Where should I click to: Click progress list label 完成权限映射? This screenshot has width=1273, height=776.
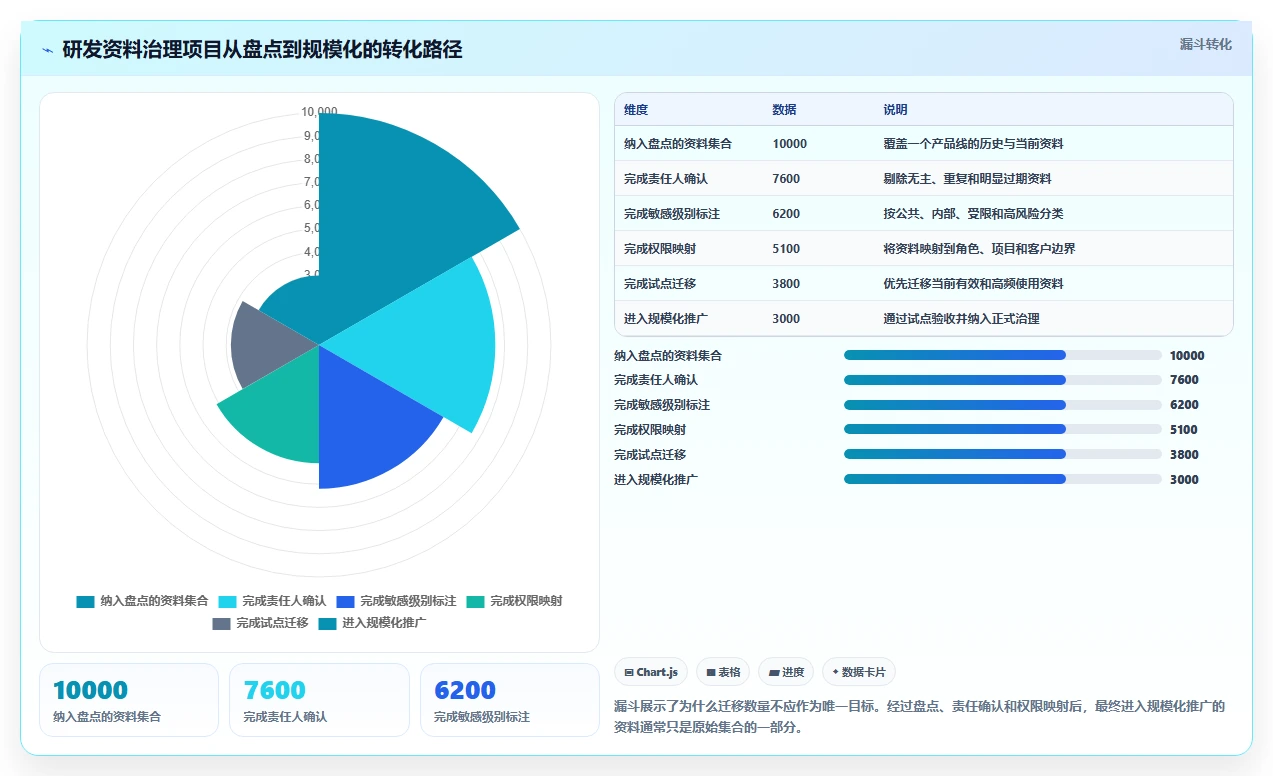point(650,430)
